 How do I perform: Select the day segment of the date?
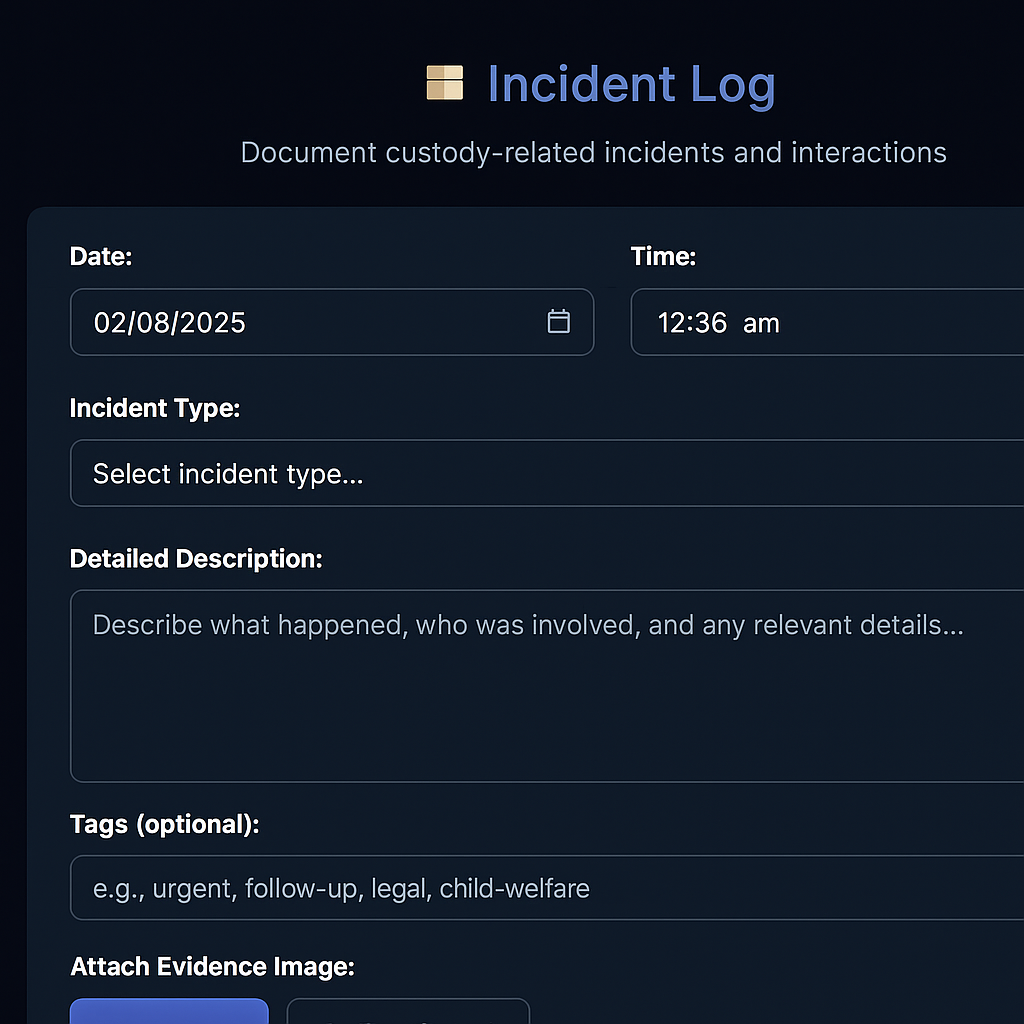click(x=147, y=323)
